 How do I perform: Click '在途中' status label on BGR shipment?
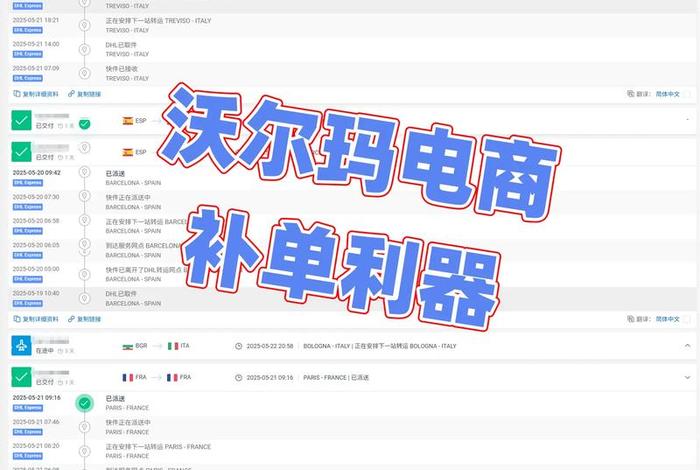pos(45,351)
